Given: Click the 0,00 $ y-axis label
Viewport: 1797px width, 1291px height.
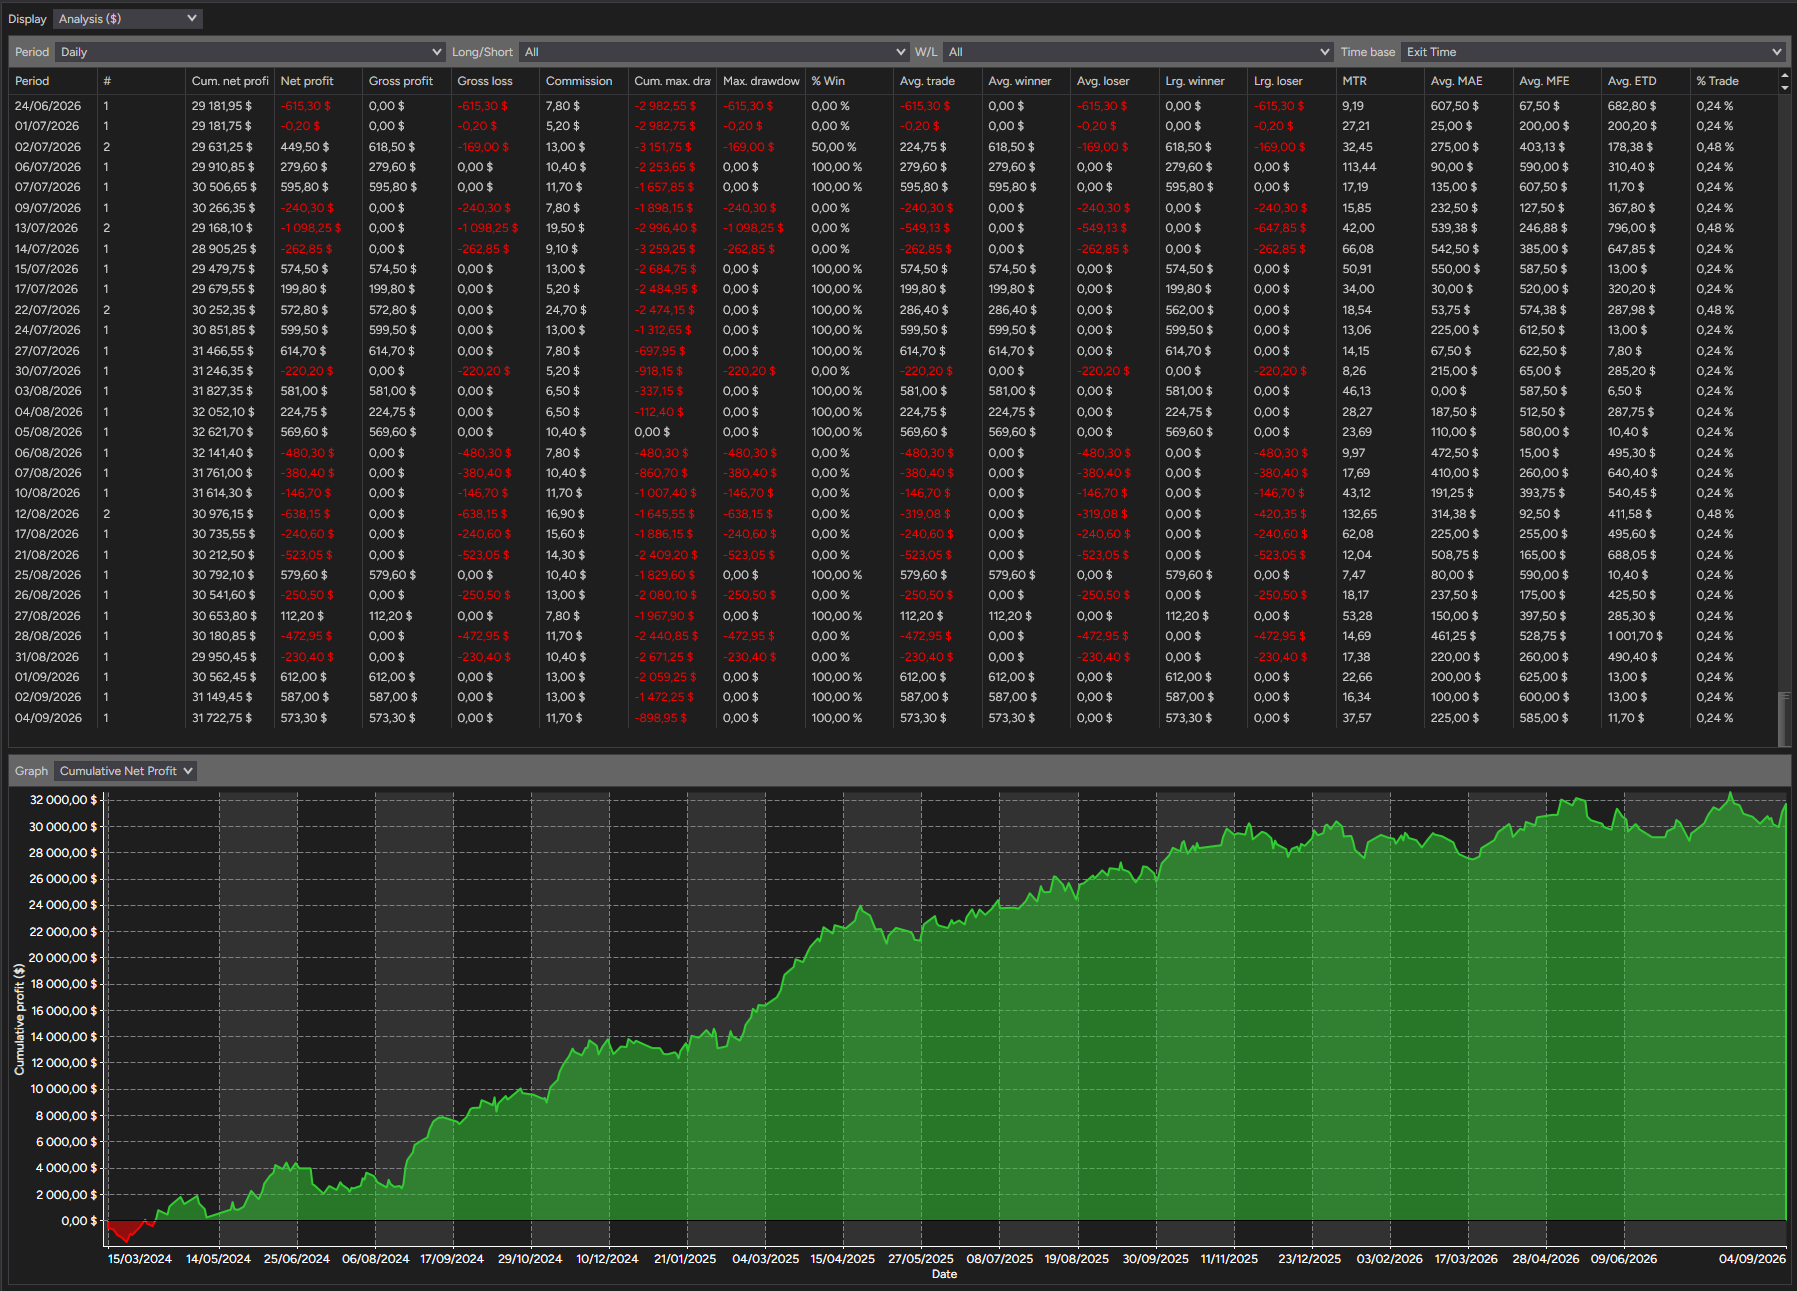Looking at the screenshot, I should coord(80,1221).
